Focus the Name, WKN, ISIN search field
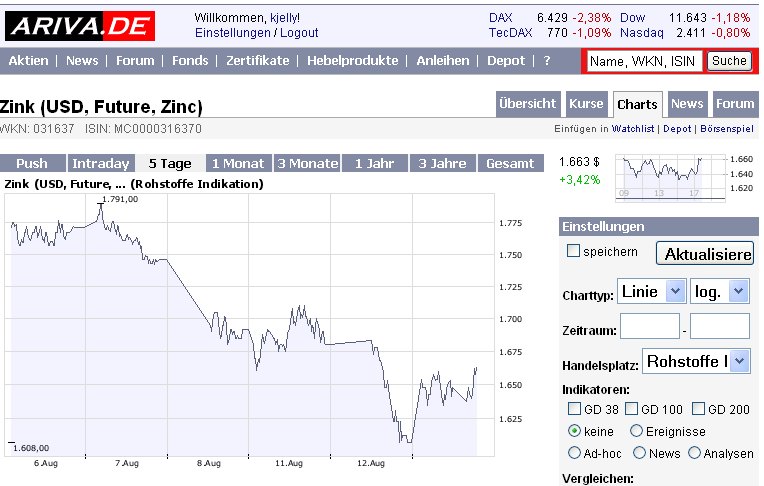The height and width of the screenshot is (486, 764). 644,61
